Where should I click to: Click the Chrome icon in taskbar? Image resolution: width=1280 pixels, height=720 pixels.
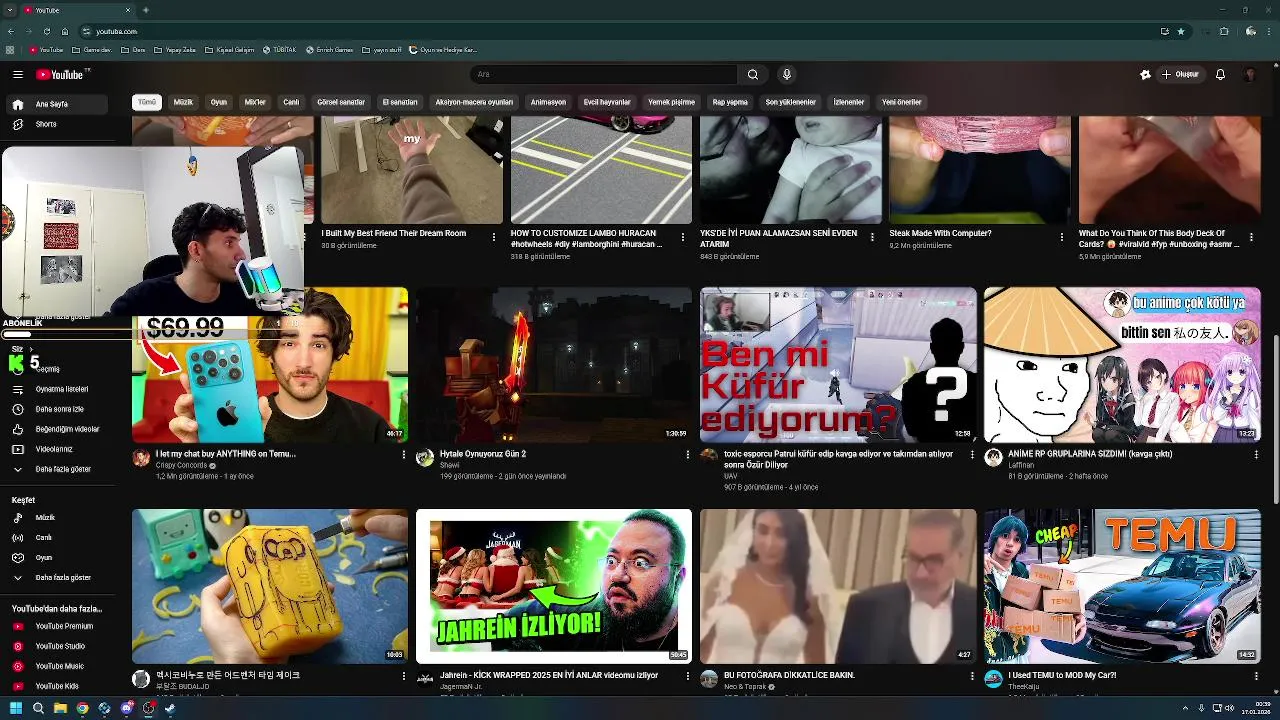click(82, 708)
